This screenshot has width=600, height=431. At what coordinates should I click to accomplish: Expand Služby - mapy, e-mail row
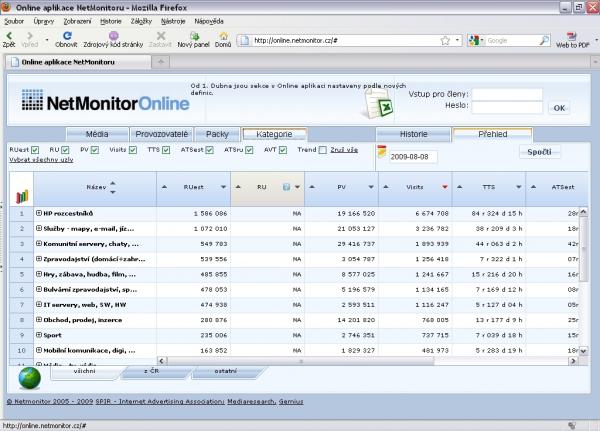point(39,228)
